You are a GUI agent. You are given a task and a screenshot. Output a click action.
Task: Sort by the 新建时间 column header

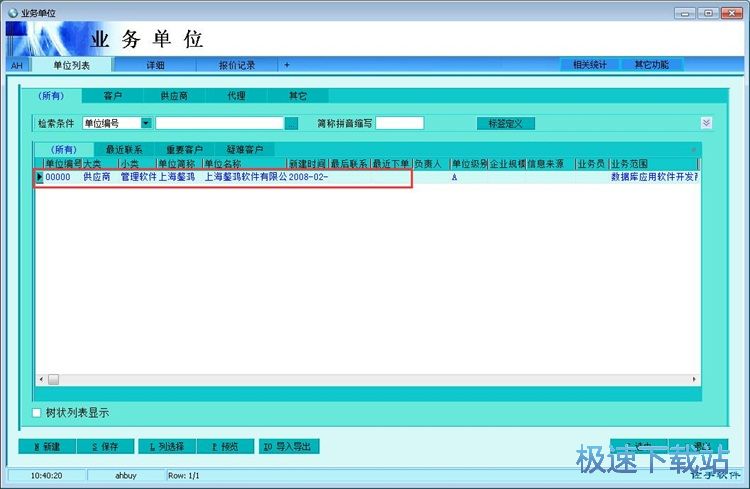(308, 164)
